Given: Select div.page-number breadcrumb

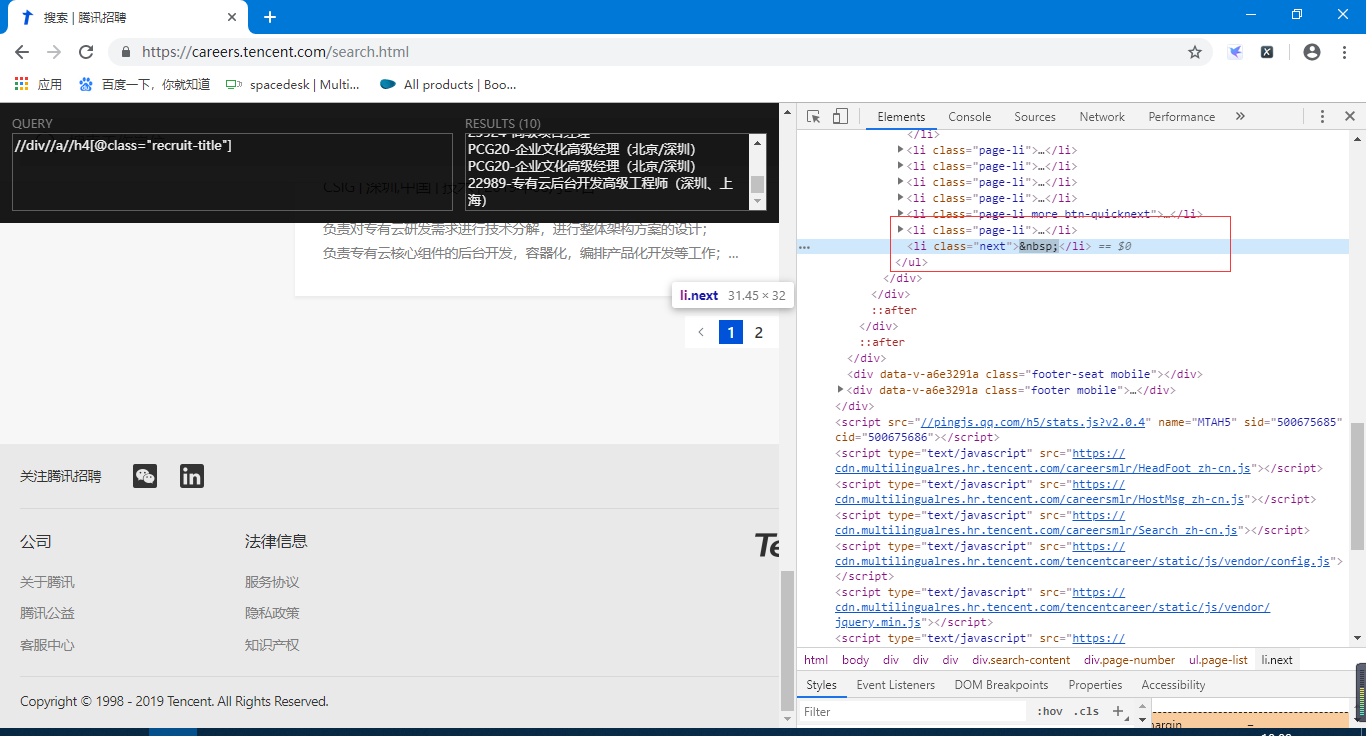Looking at the screenshot, I should [1129, 660].
